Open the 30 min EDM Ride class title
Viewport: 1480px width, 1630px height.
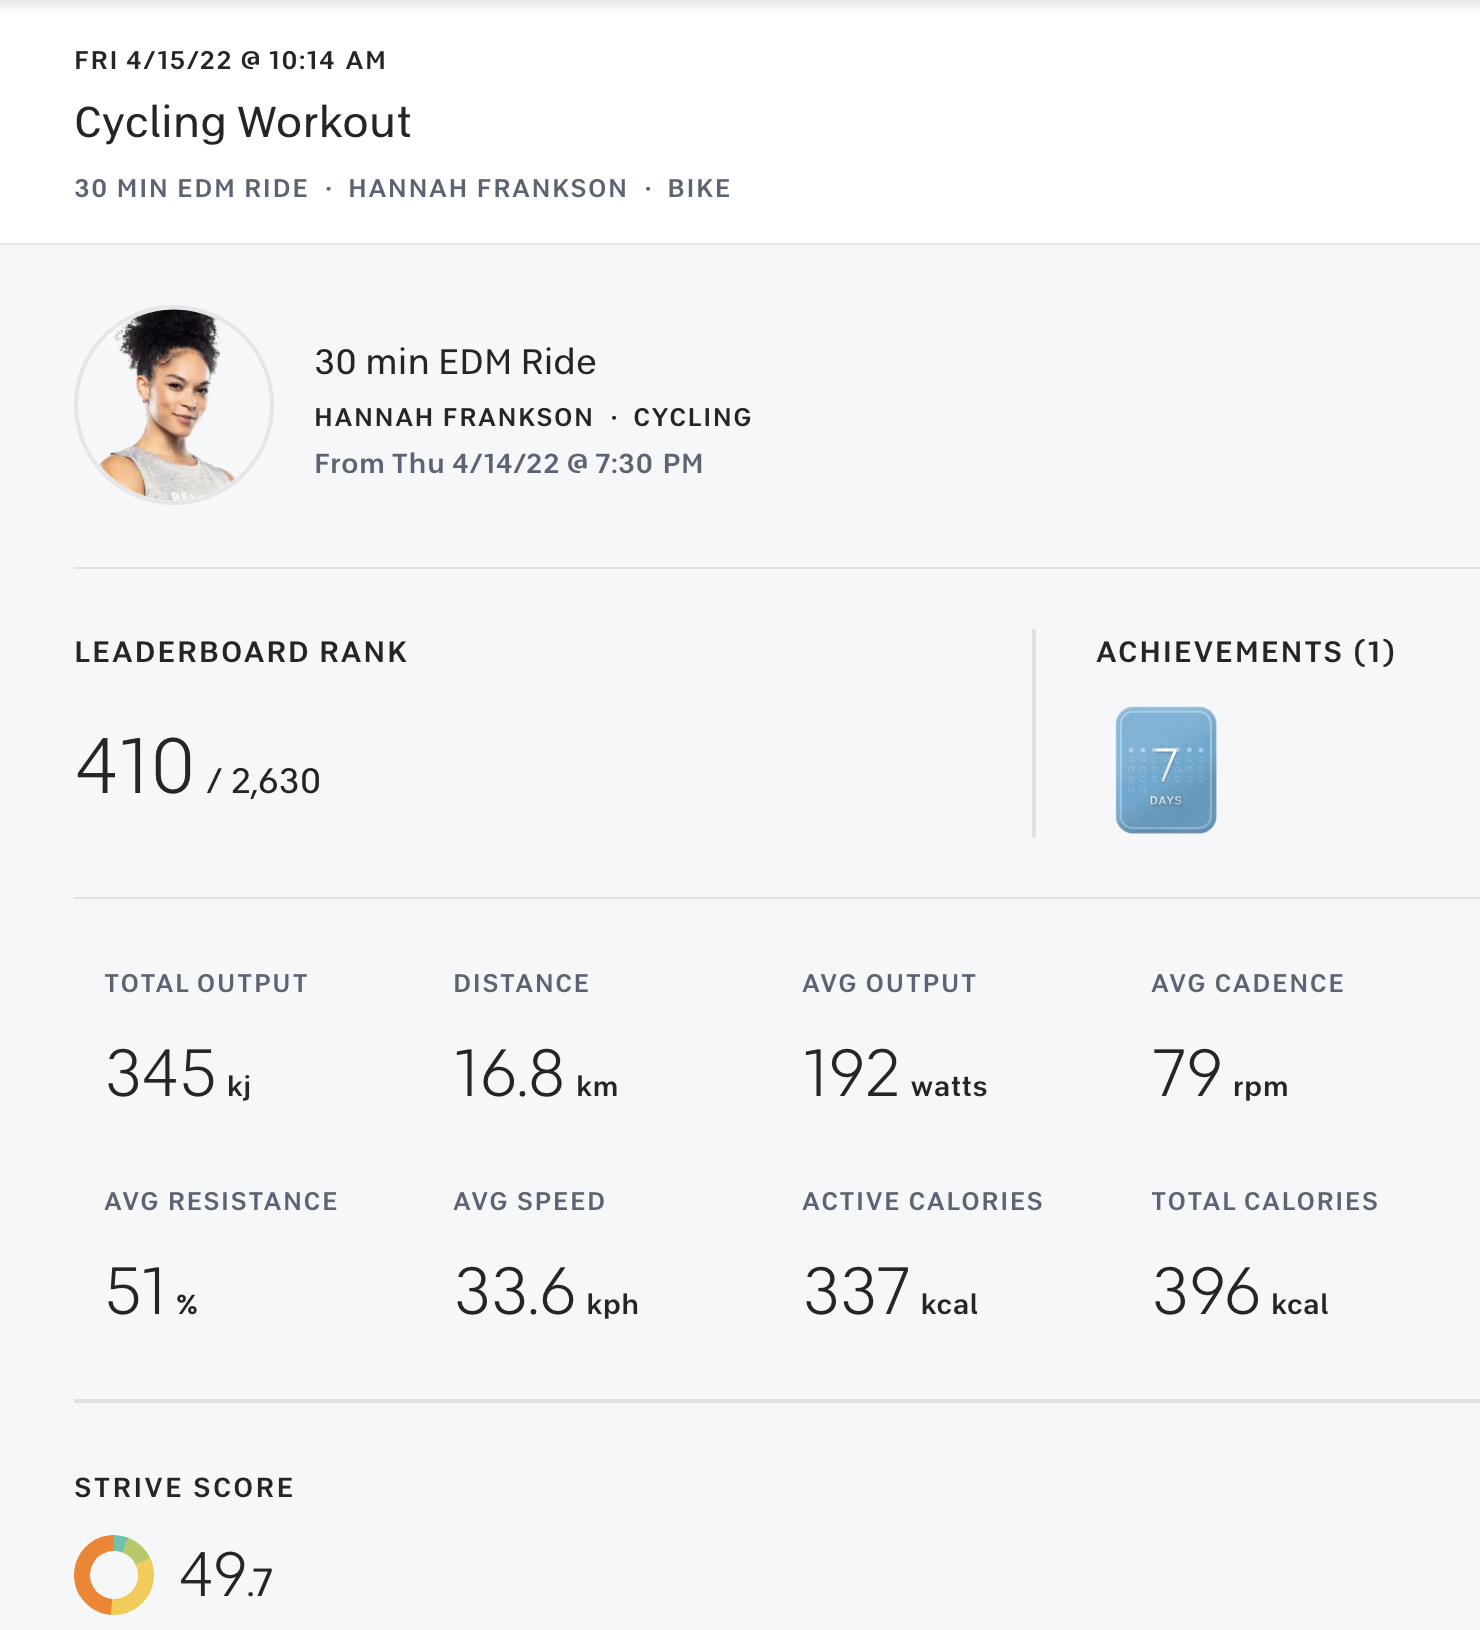click(455, 362)
